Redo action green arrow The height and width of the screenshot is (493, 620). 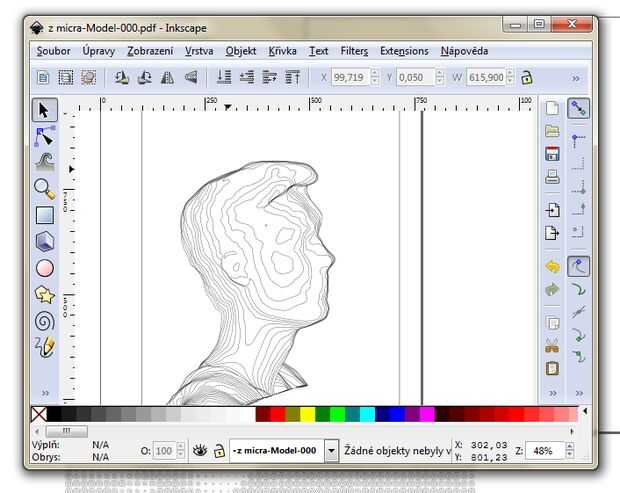(552, 289)
